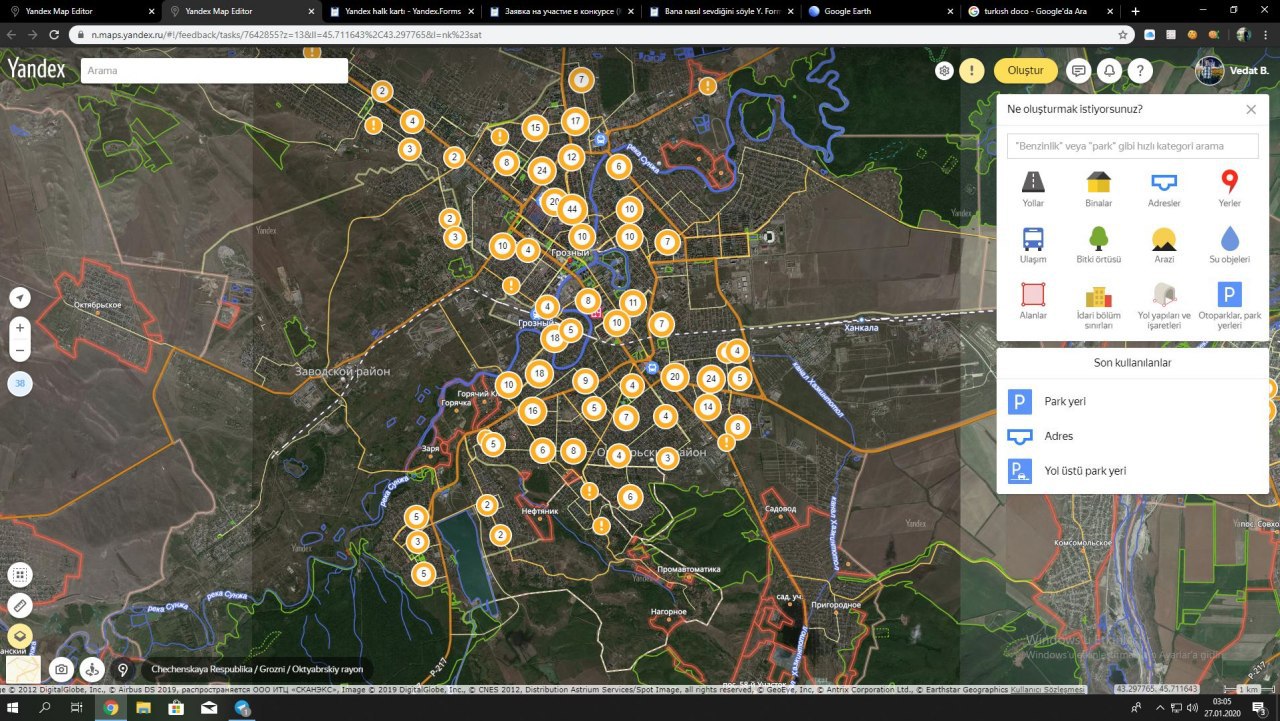Open a new browser tab
The image size is (1280, 721).
[1135, 11]
